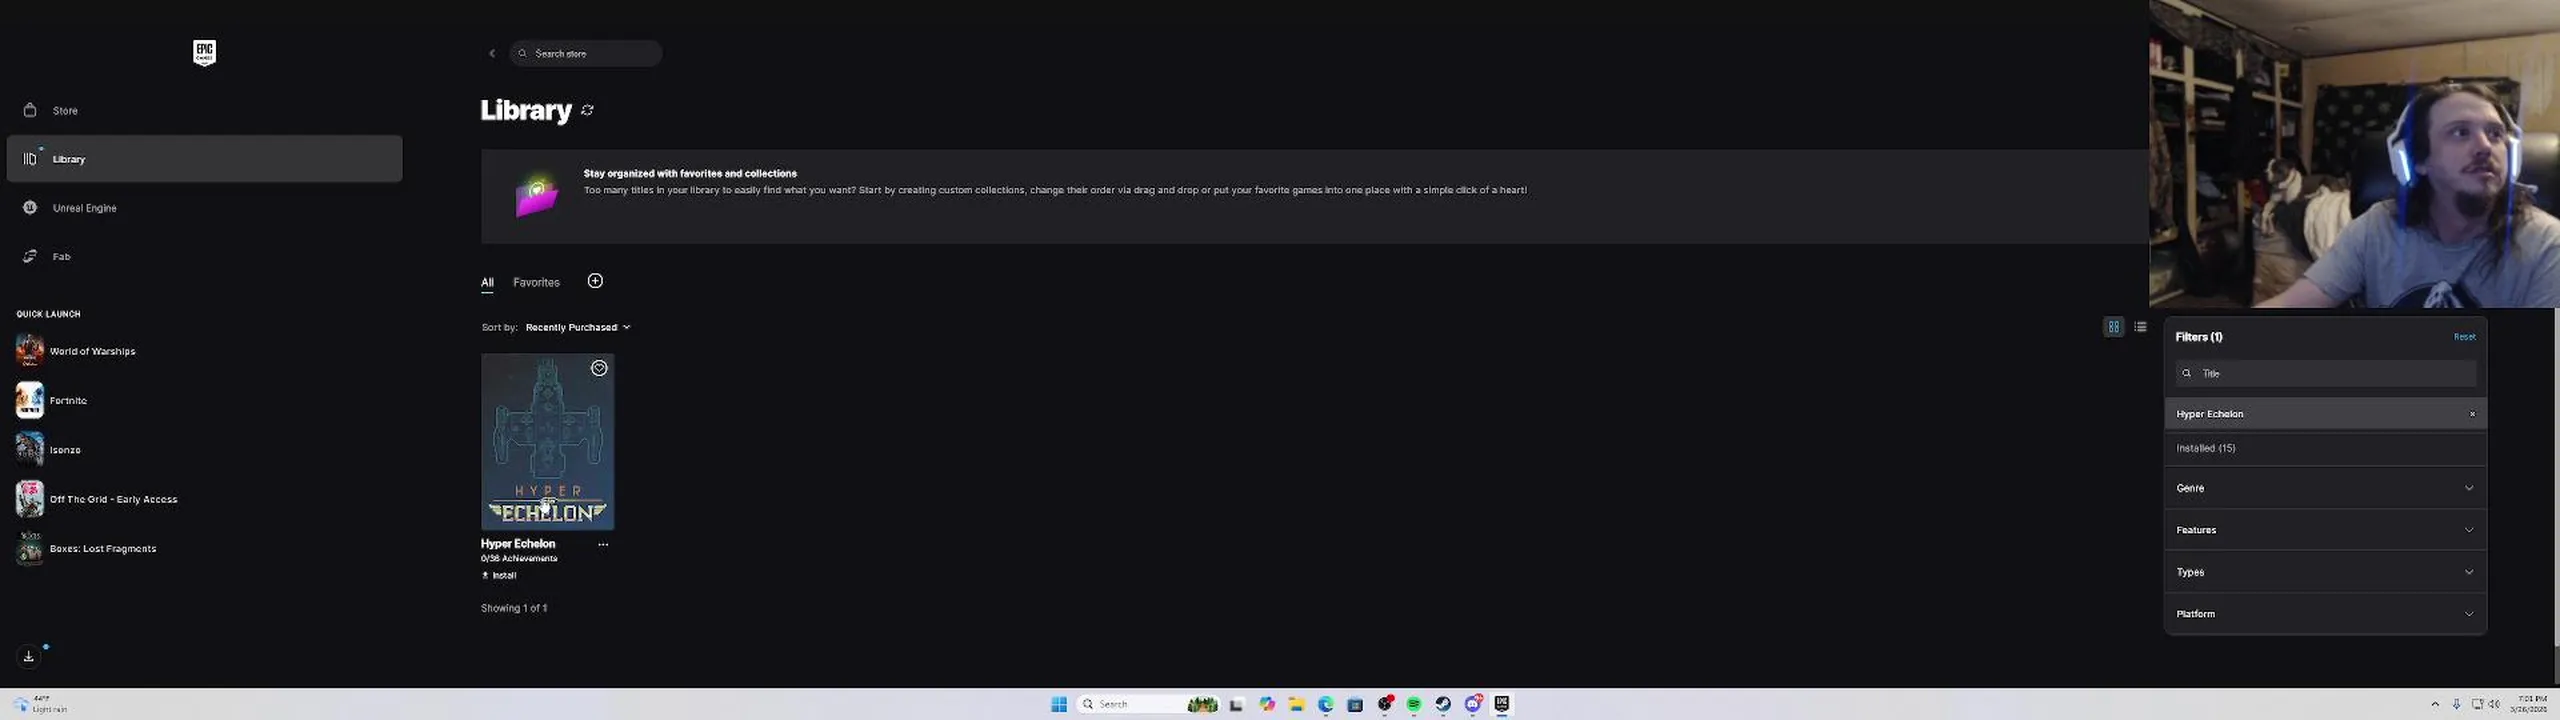Image resolution: width=2560 pixels, height=720 pixels.
Task: Open File Explorer from the taskbar
Action: (1296, 705)
